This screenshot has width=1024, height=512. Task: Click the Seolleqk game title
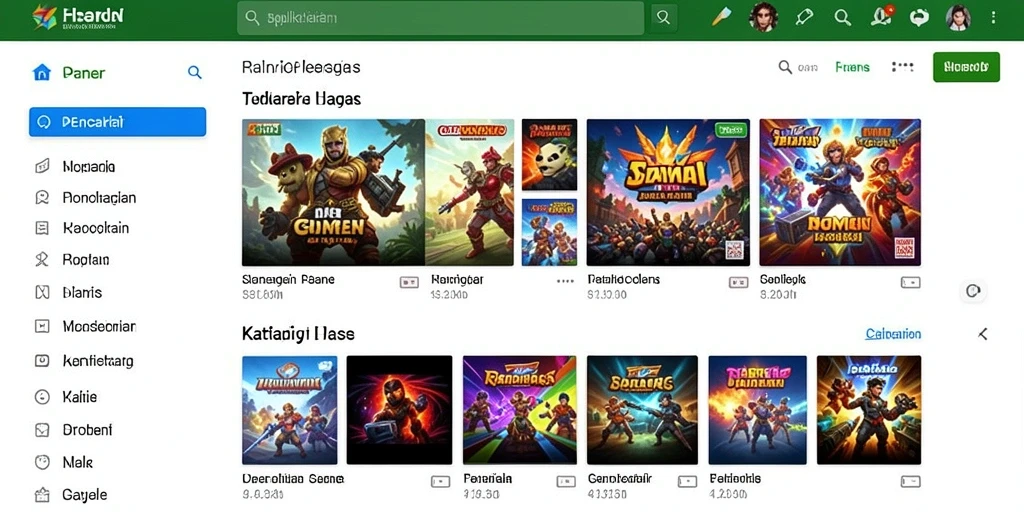point(783,280)
